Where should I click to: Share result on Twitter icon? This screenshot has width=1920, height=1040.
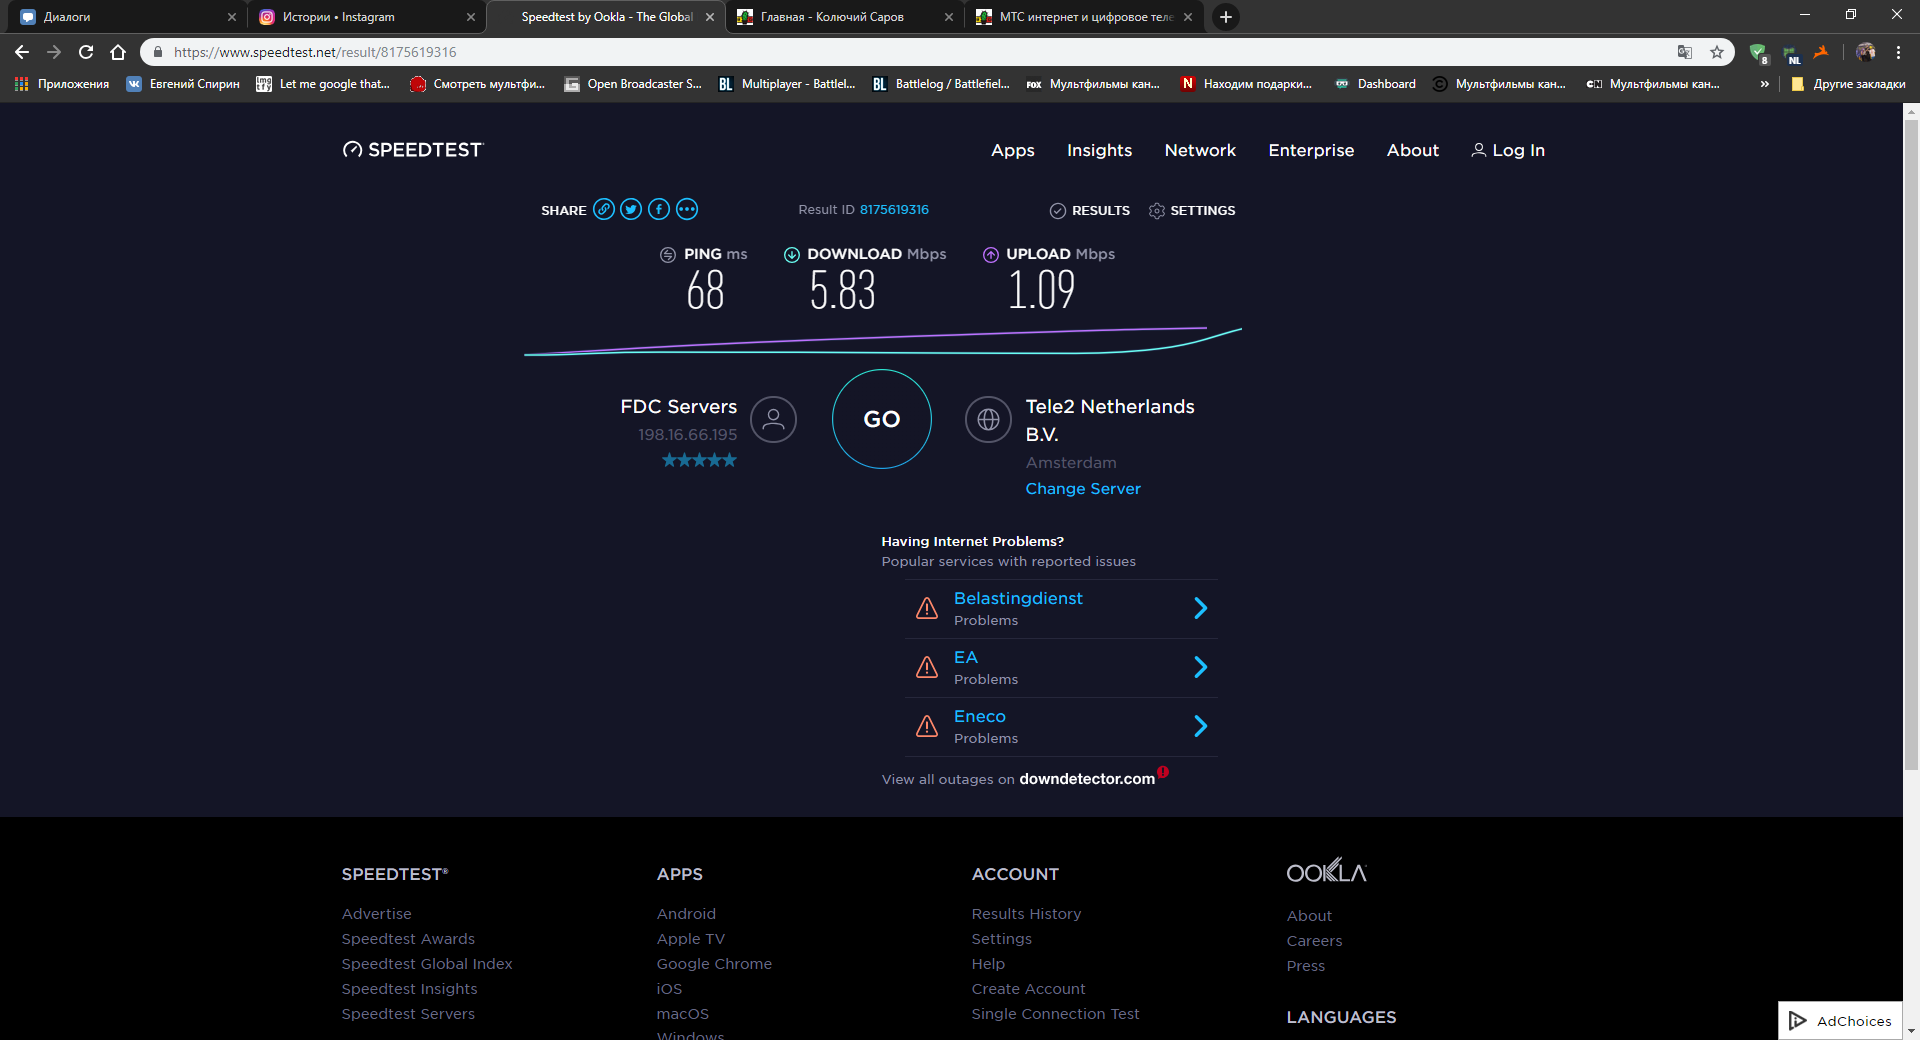click(631, 209)
